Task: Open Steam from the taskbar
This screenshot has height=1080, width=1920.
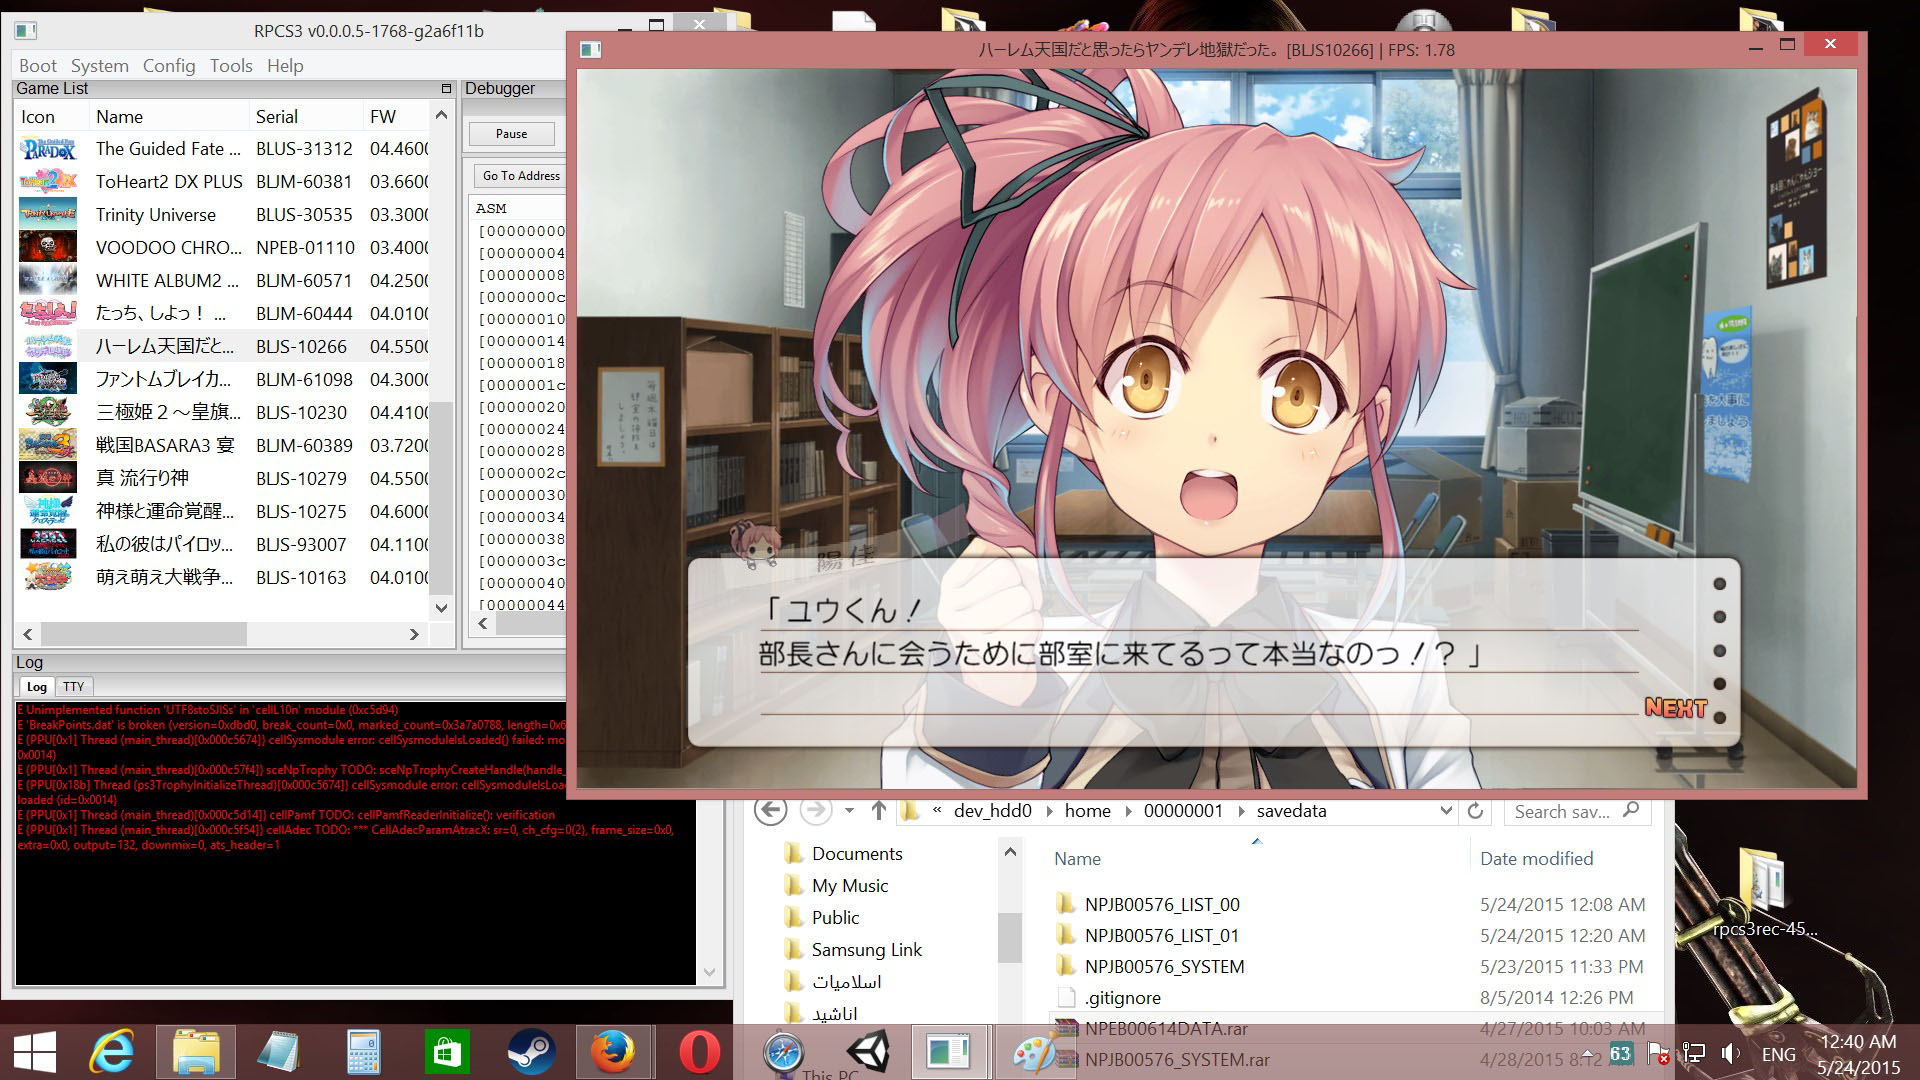Action: [531, 1052]
